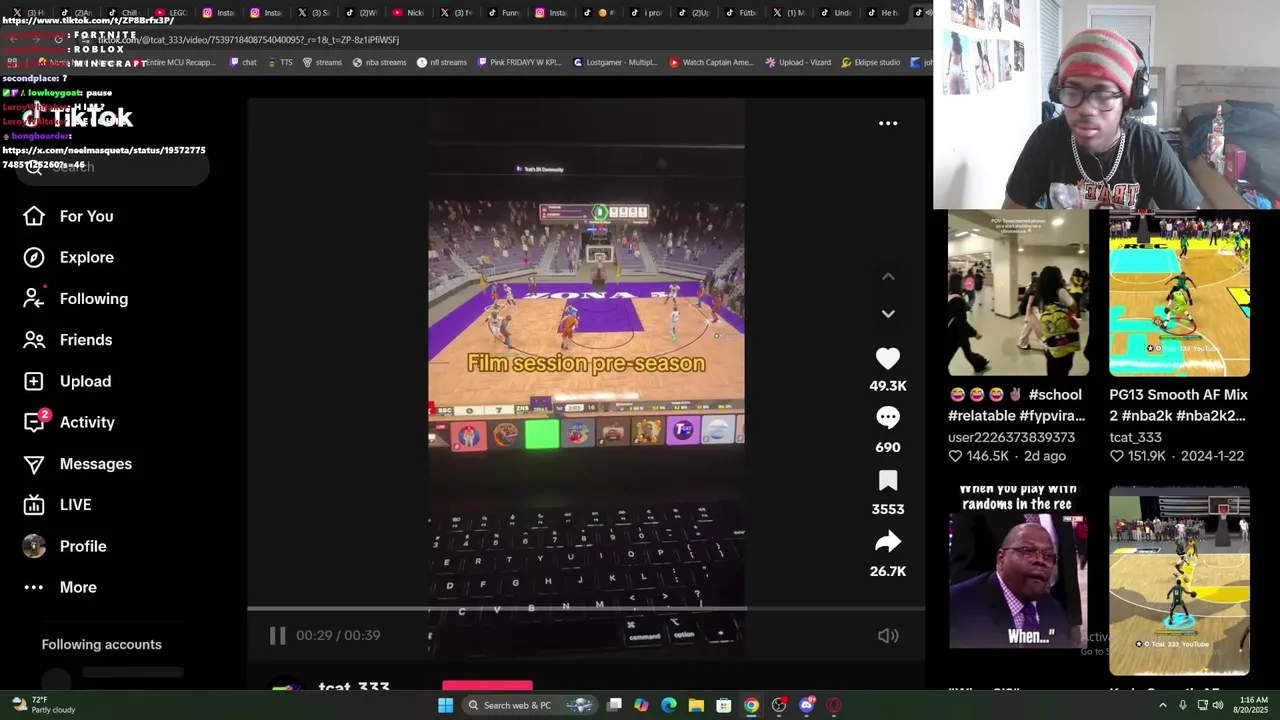The image size is (1280, 720).
Task: Pause the video playback
Action: pos(277,635)
